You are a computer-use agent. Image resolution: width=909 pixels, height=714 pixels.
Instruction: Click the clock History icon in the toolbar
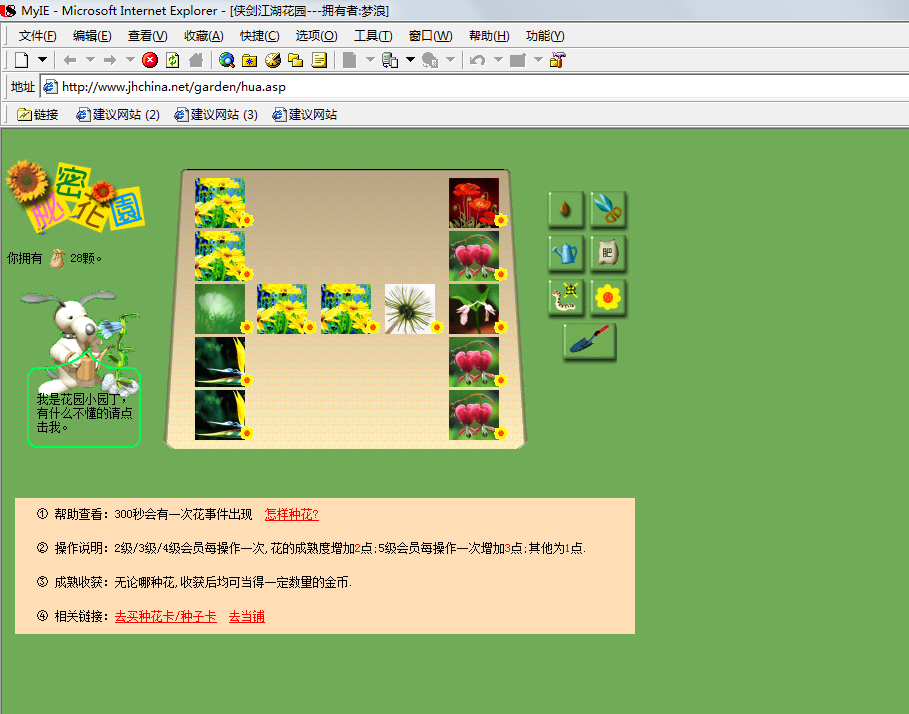tap(272, 60)
